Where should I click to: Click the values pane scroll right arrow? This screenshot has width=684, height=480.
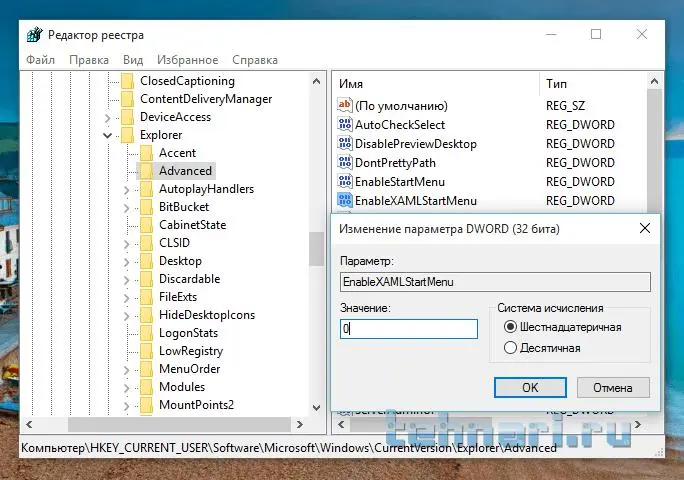(638, 424)
